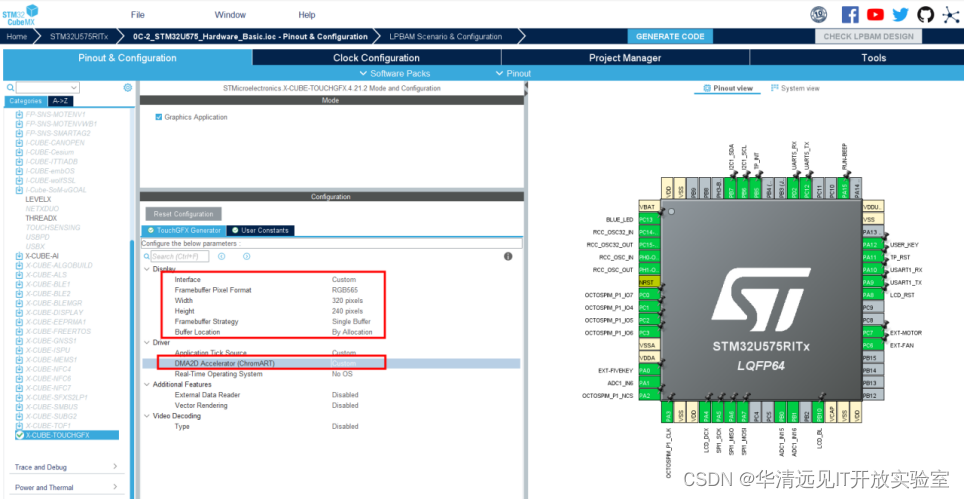Go to next parameter search result
This screenshot has height=499, width=964.
[x=246, y=256]
